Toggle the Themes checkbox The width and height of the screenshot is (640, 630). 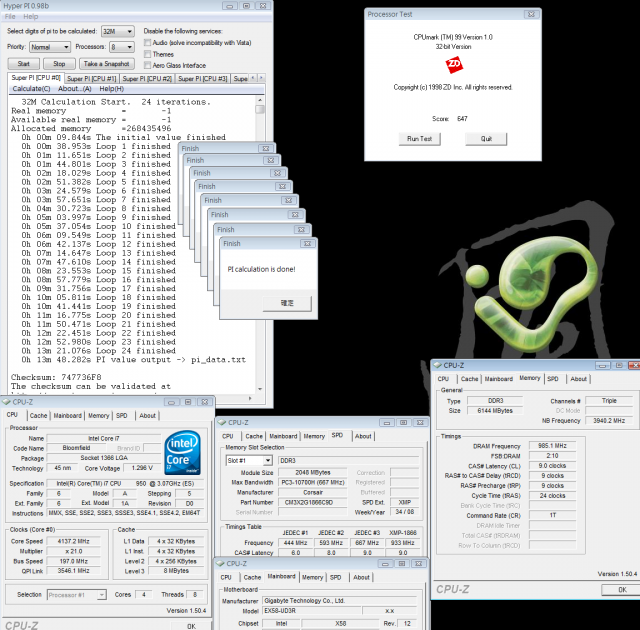pyautogui.click(x=147, y=54)
